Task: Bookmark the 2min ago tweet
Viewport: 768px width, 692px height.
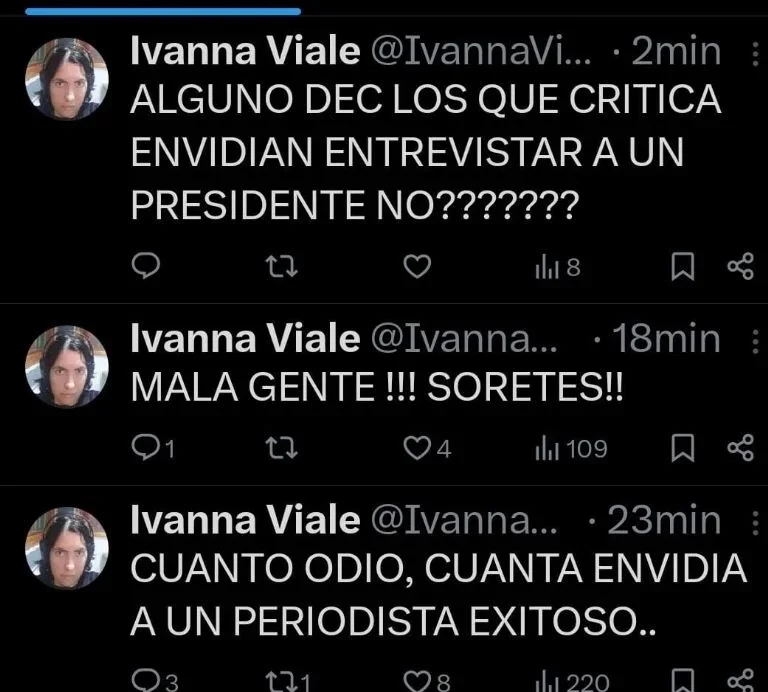Action: (682, 266)
